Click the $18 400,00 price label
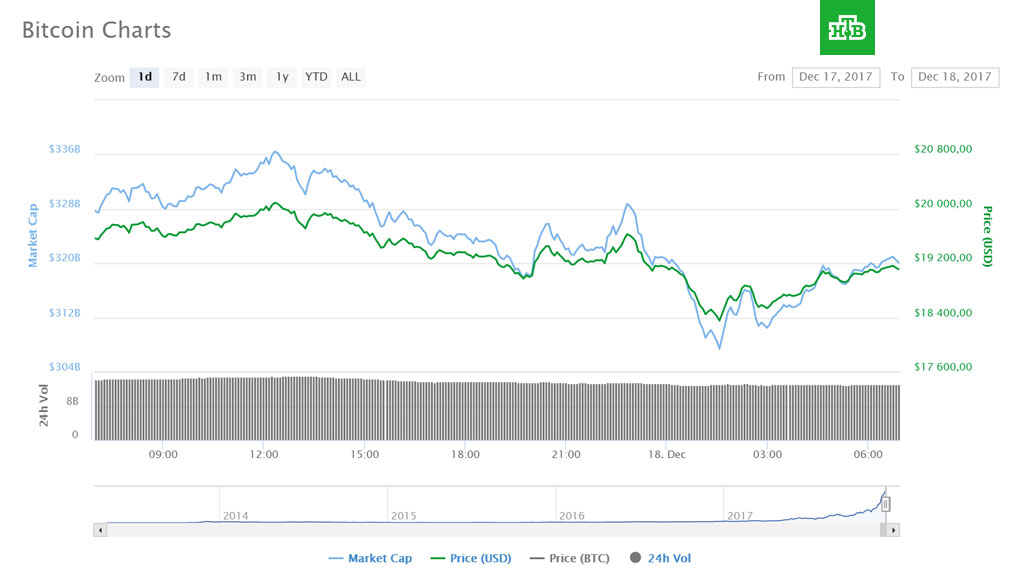 (943, 313)
